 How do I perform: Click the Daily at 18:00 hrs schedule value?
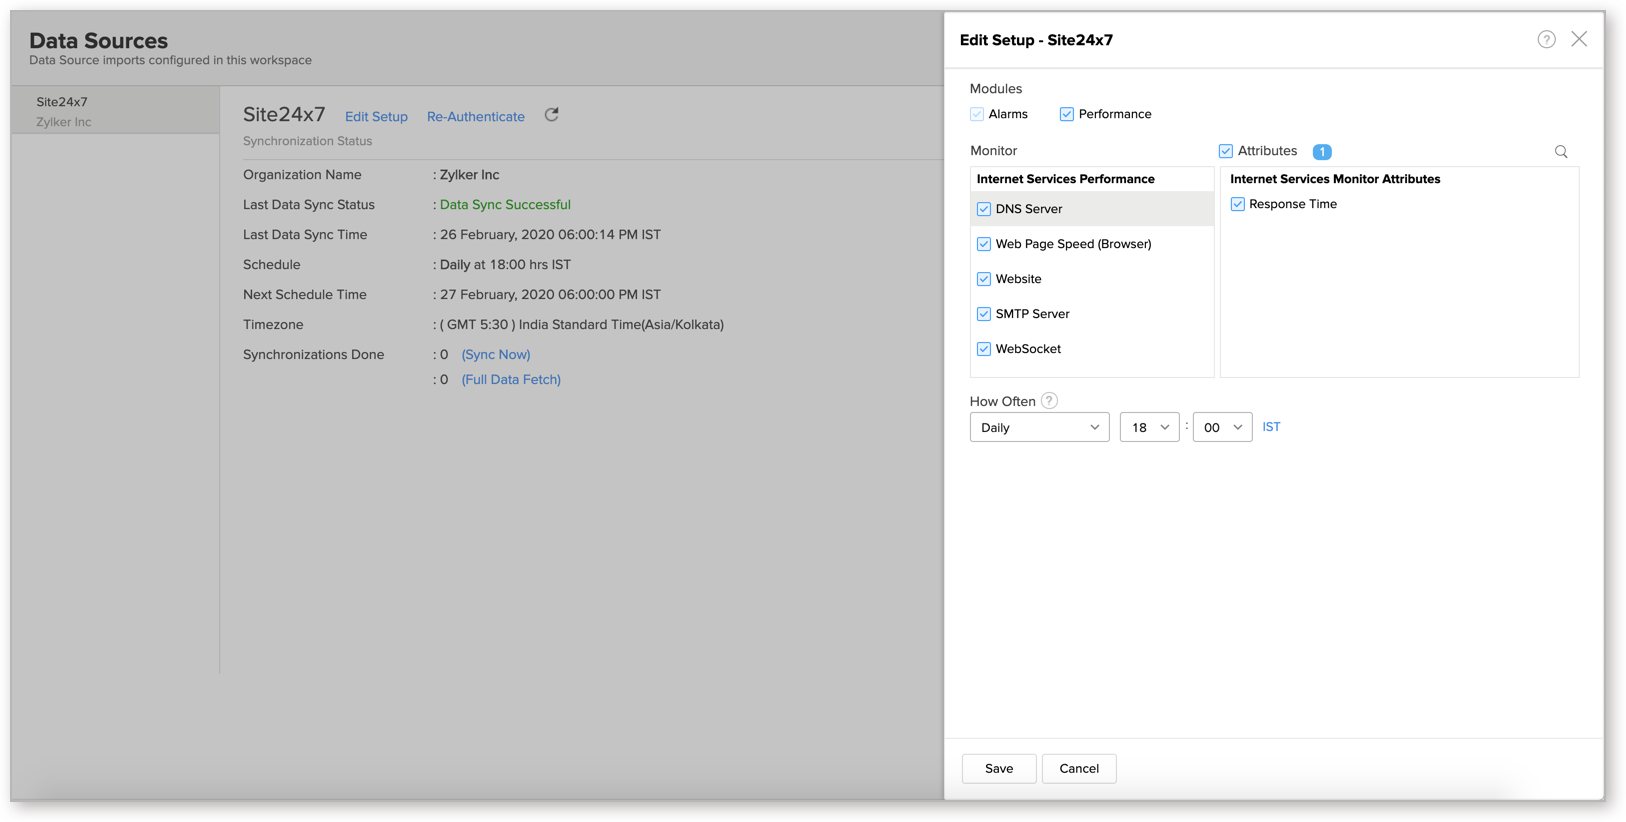505,265
